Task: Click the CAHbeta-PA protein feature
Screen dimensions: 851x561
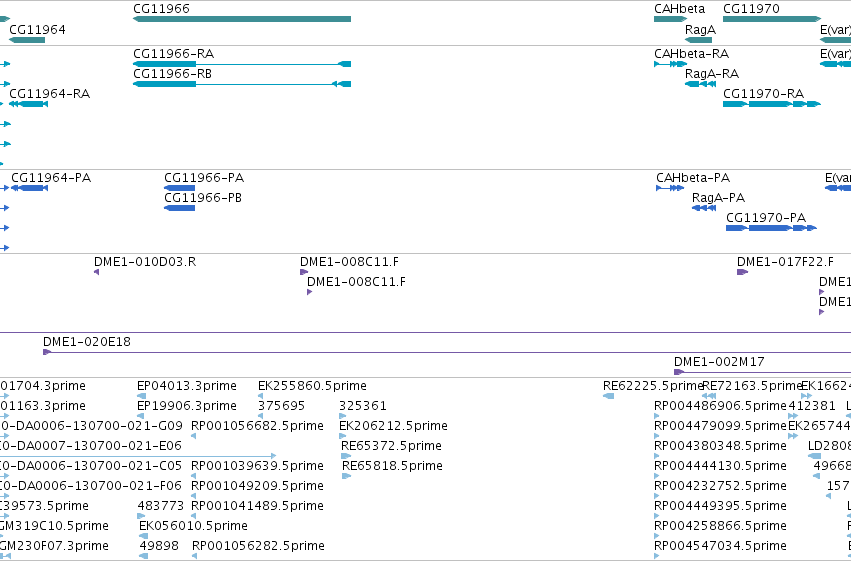Action: coord(670,188)
